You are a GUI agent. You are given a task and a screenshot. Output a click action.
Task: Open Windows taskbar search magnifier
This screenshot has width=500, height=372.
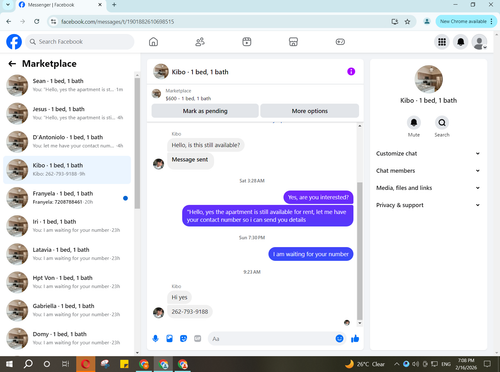coord(28,364)
